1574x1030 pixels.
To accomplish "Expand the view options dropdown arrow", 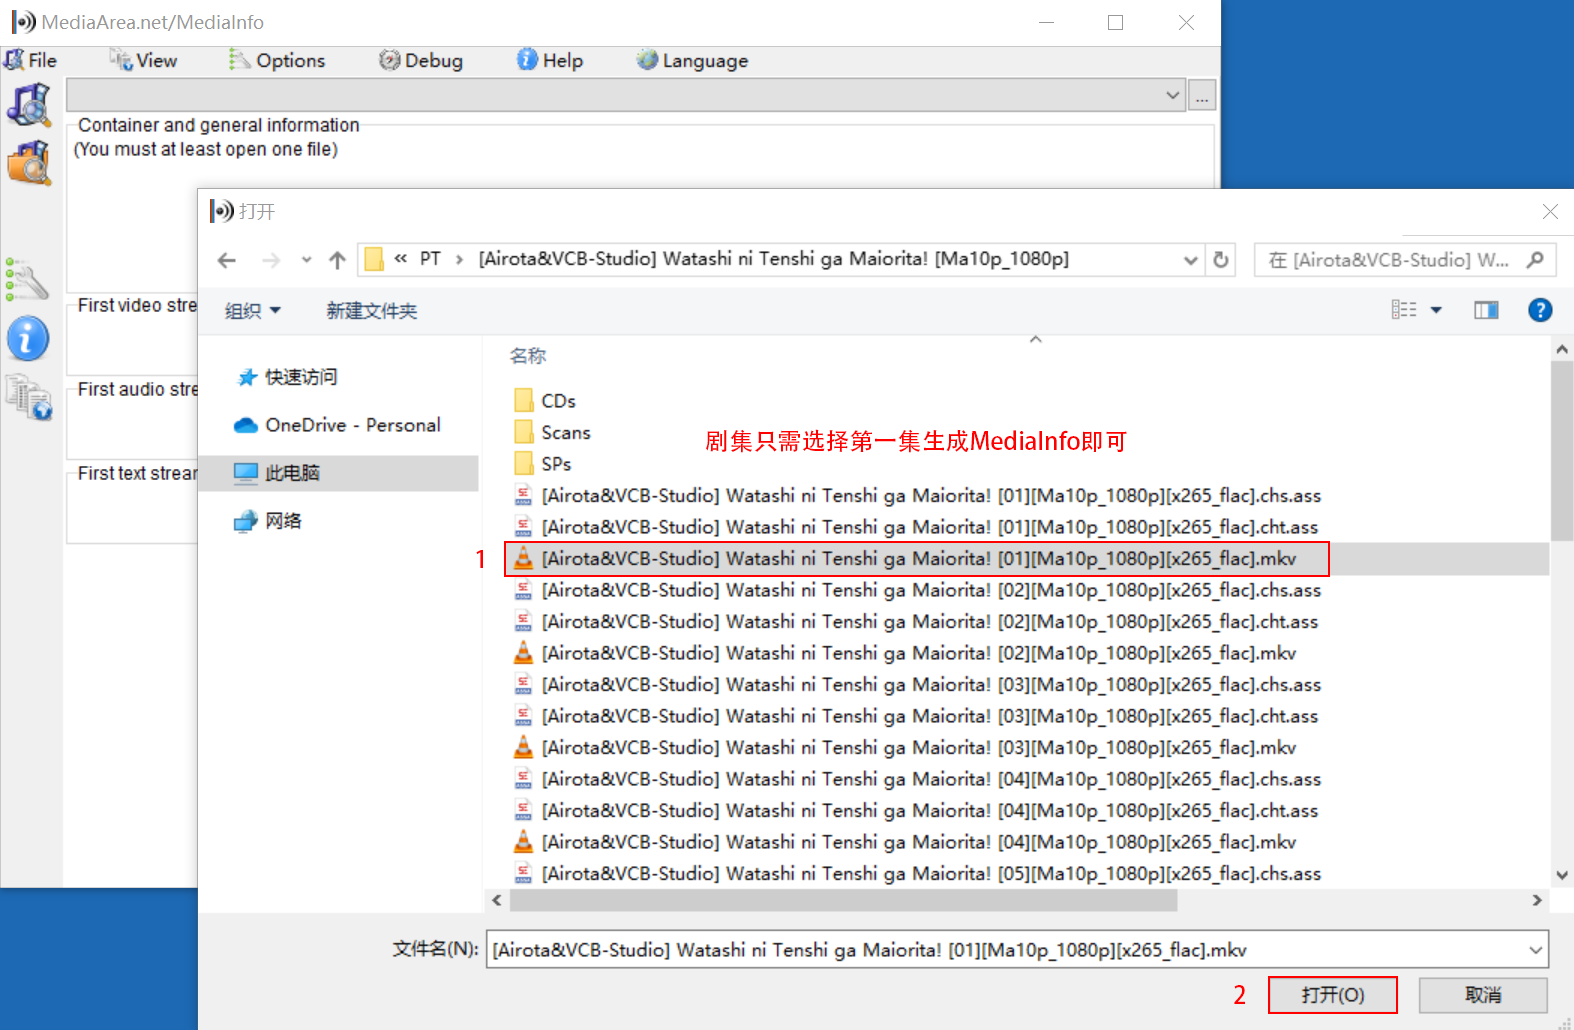I will (1436, 310).
